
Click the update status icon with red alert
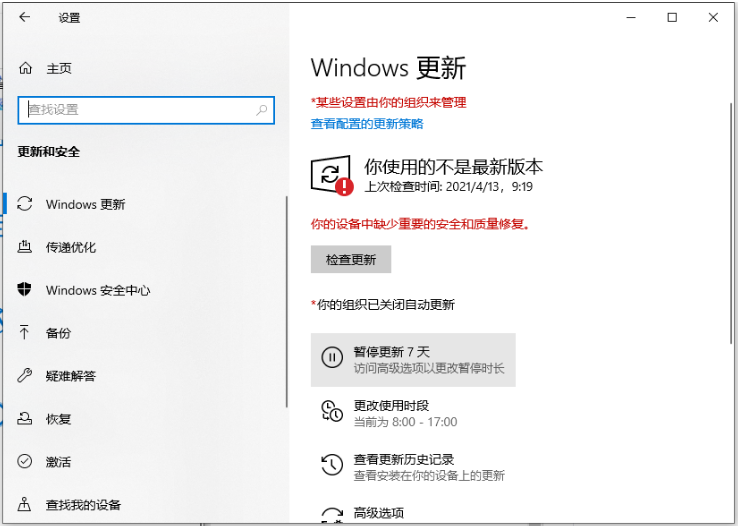coord(332,175)
